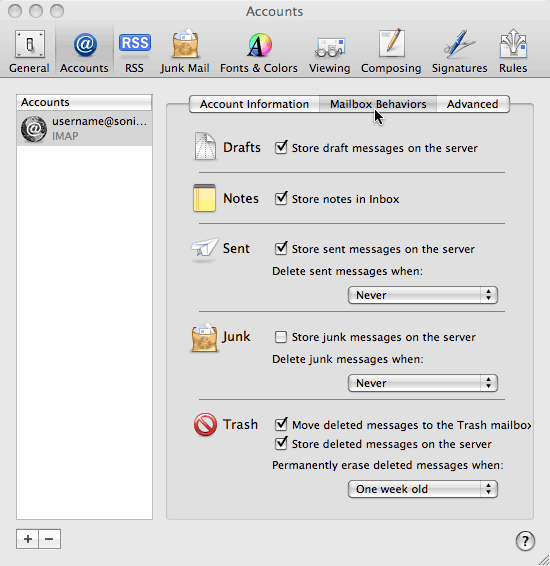This screenshot has height=566, width=550.
Task: Open Junk Mail preferences
Action: (x=185, y=51)
